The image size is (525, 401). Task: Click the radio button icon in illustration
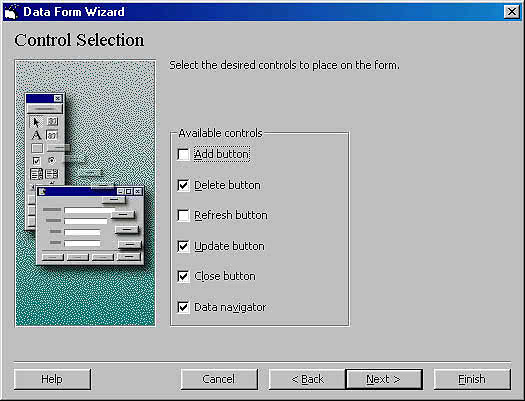click(52, 161)
